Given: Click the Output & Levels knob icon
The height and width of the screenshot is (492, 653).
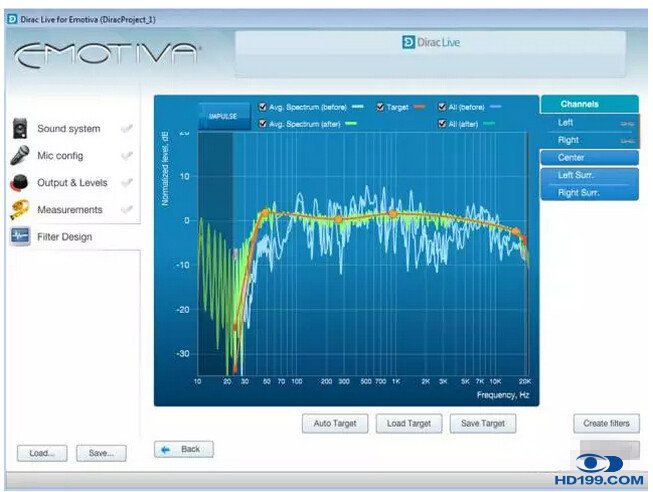Looking at the screenshot, I should (x=19, y=183).
